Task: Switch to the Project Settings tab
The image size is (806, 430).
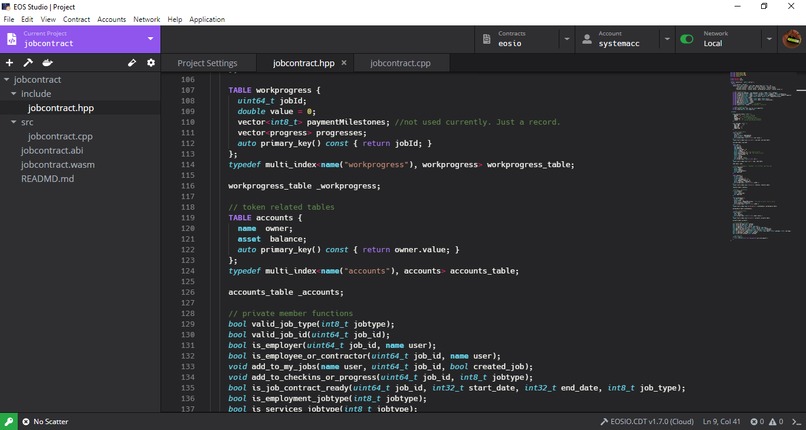Action: (208, 63)
